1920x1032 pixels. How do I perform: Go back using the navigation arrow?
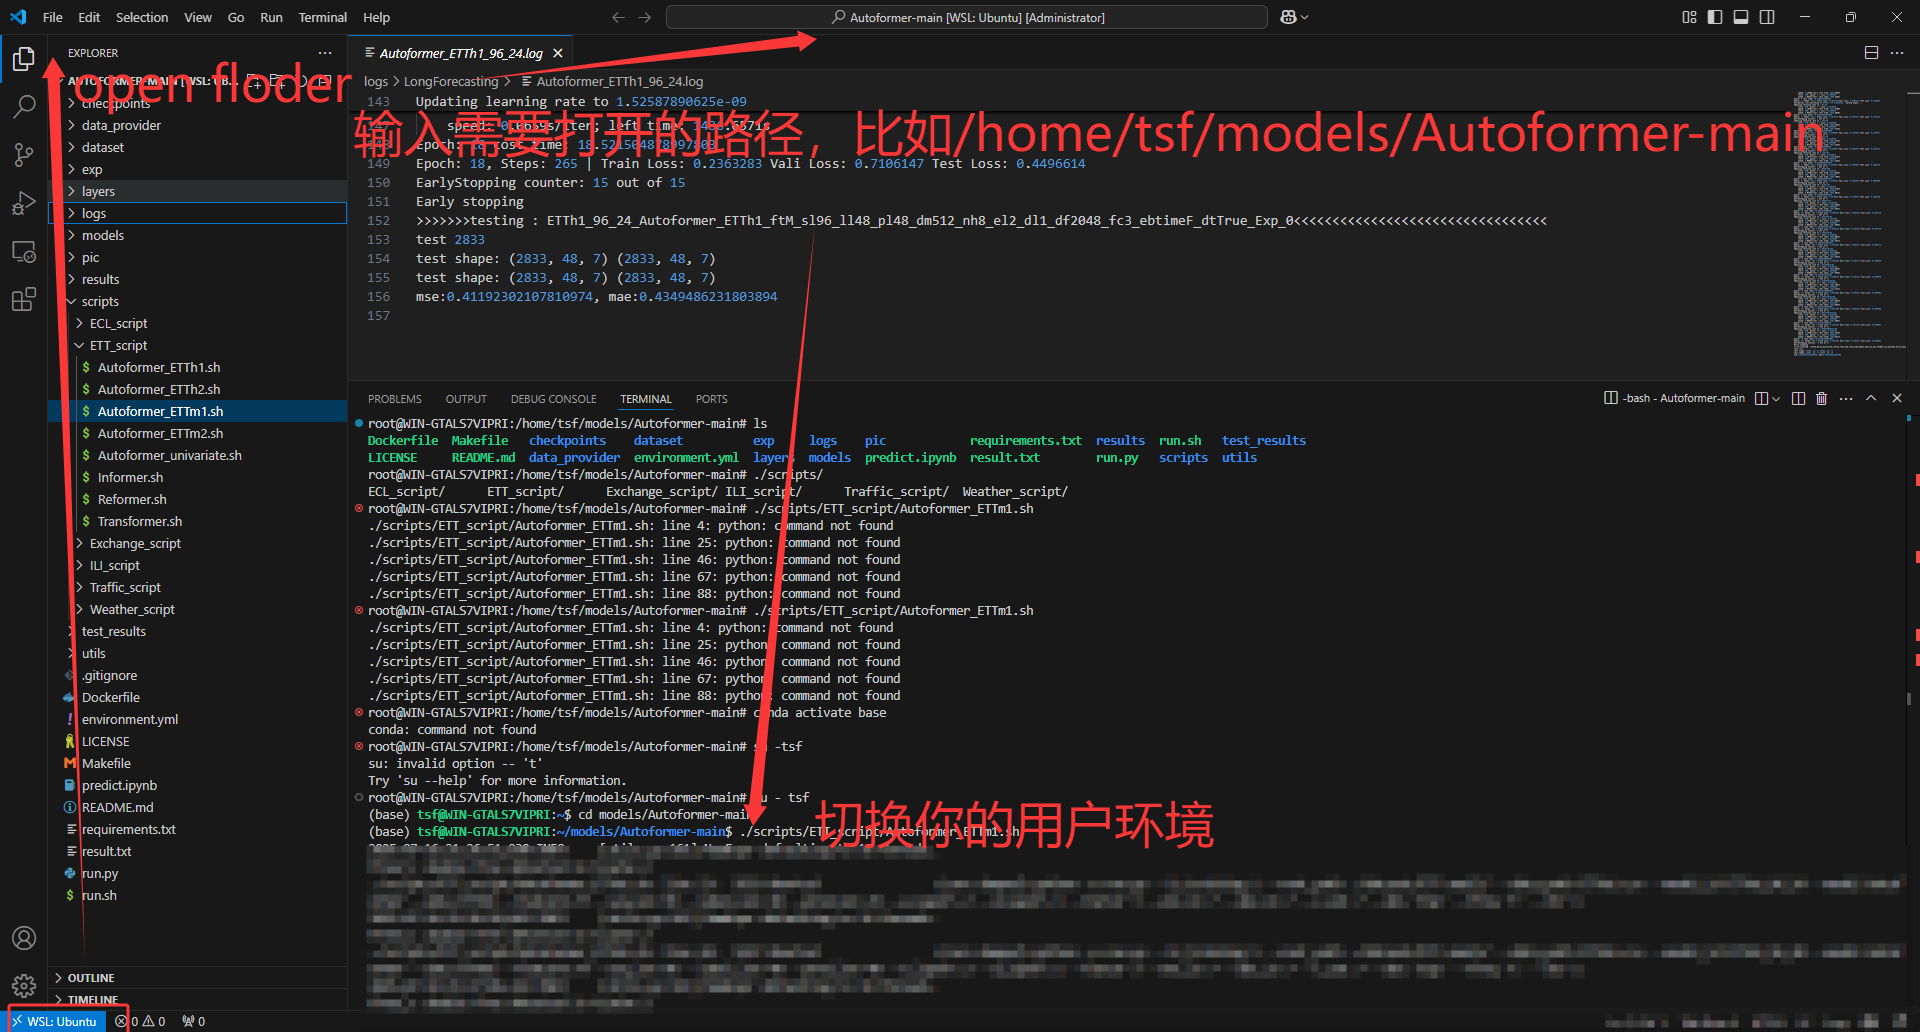pyautogui.click(x=618, y=17)
